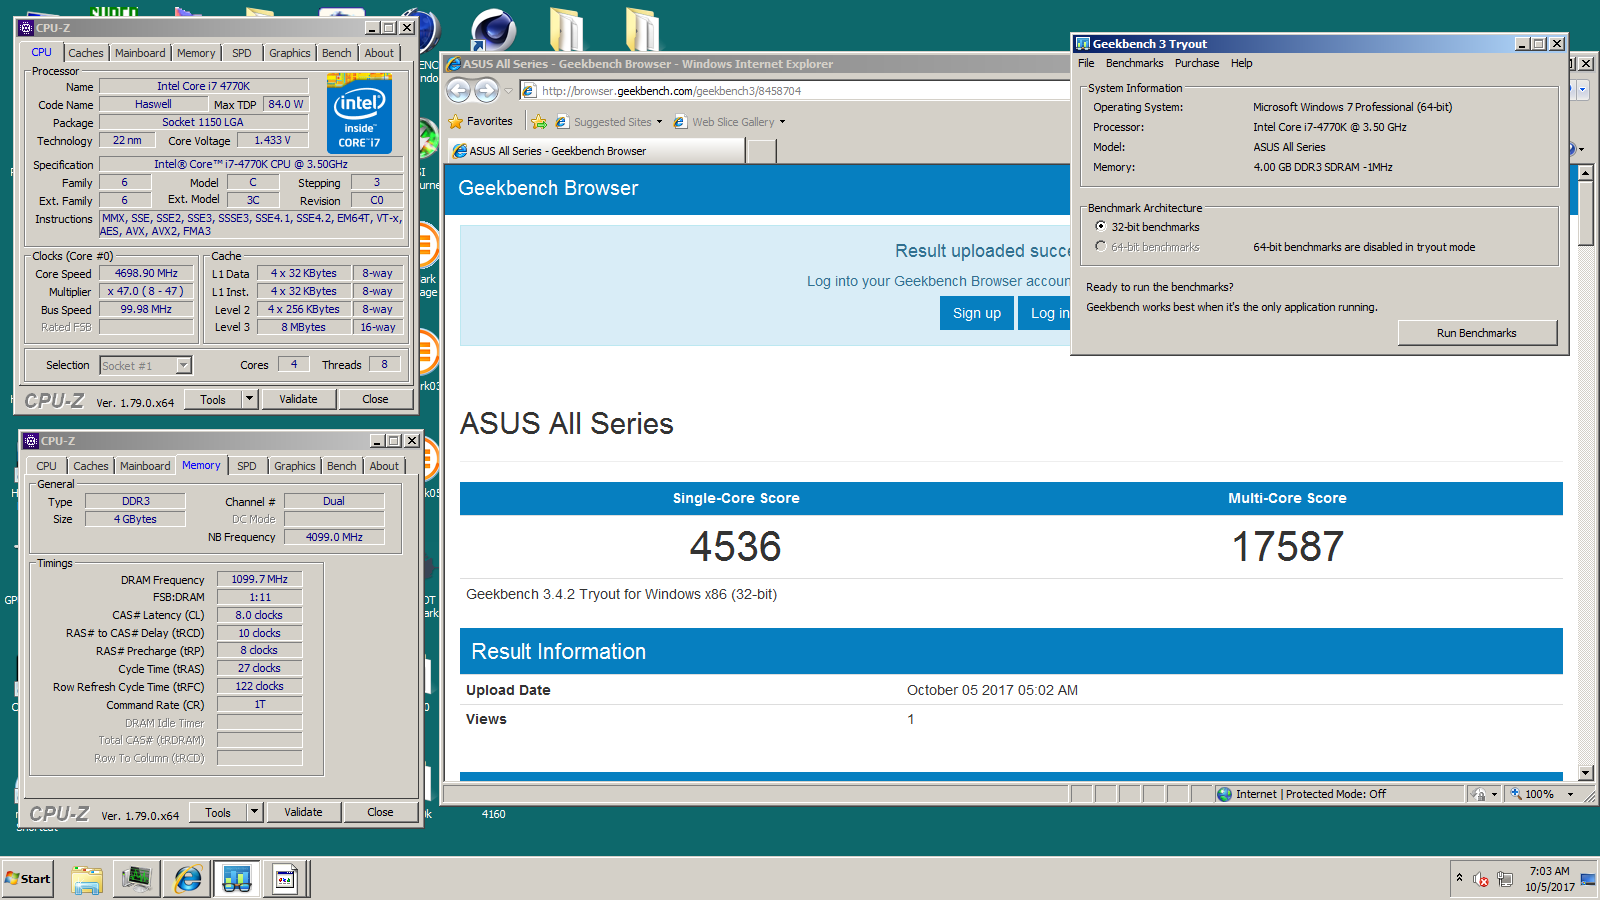This screenshot has height=900, width=1600.
Task: Open Resource Monitor icon on the taskbar
Action: click(136, 880)
